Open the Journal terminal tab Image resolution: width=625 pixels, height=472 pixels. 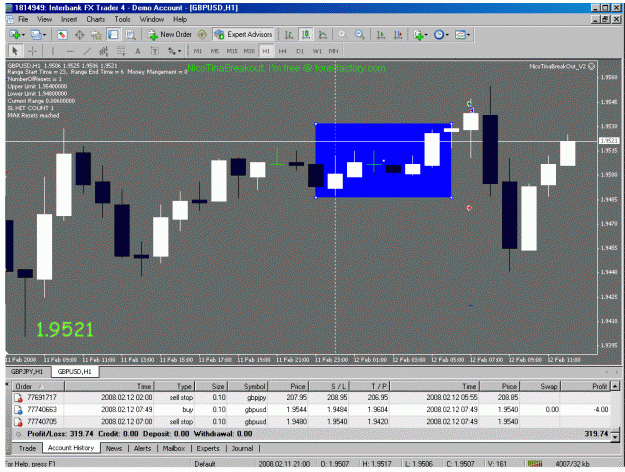tap(242, 448)
